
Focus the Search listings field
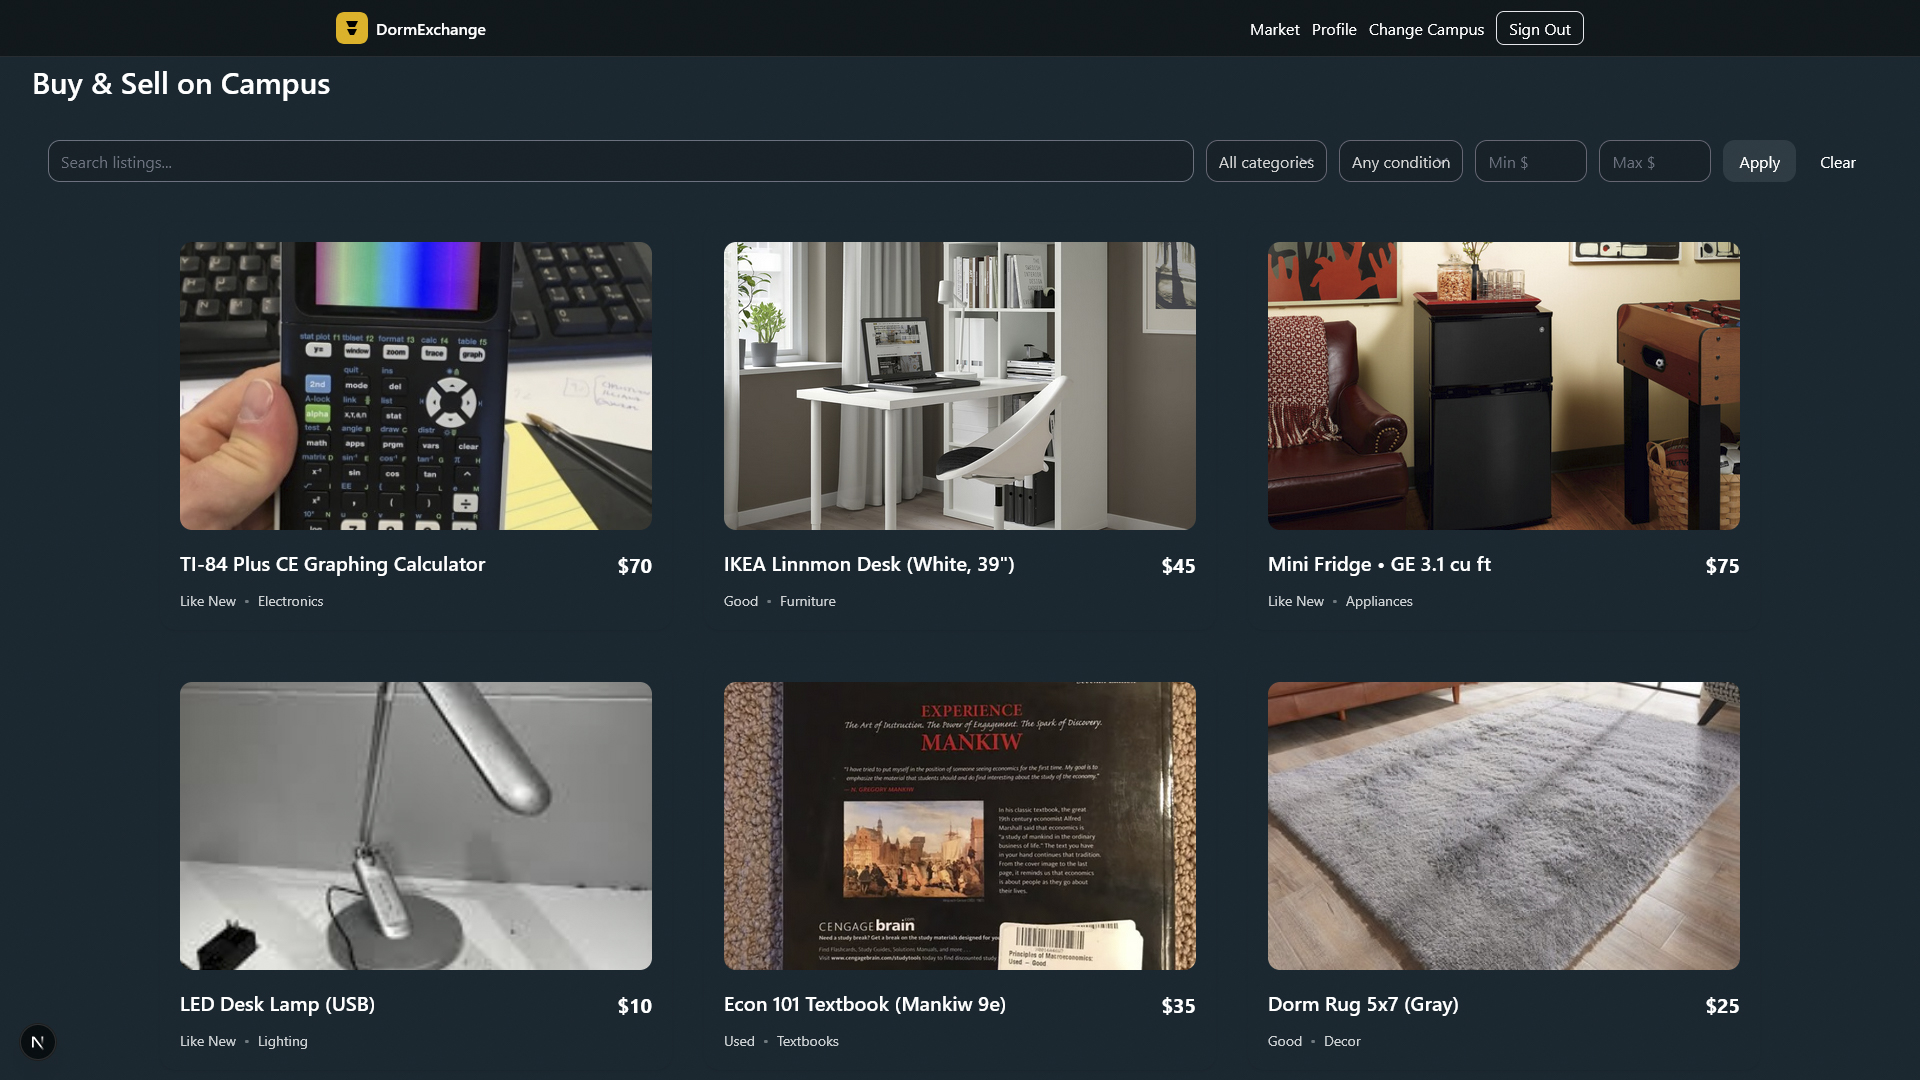(x=620, y=162)
